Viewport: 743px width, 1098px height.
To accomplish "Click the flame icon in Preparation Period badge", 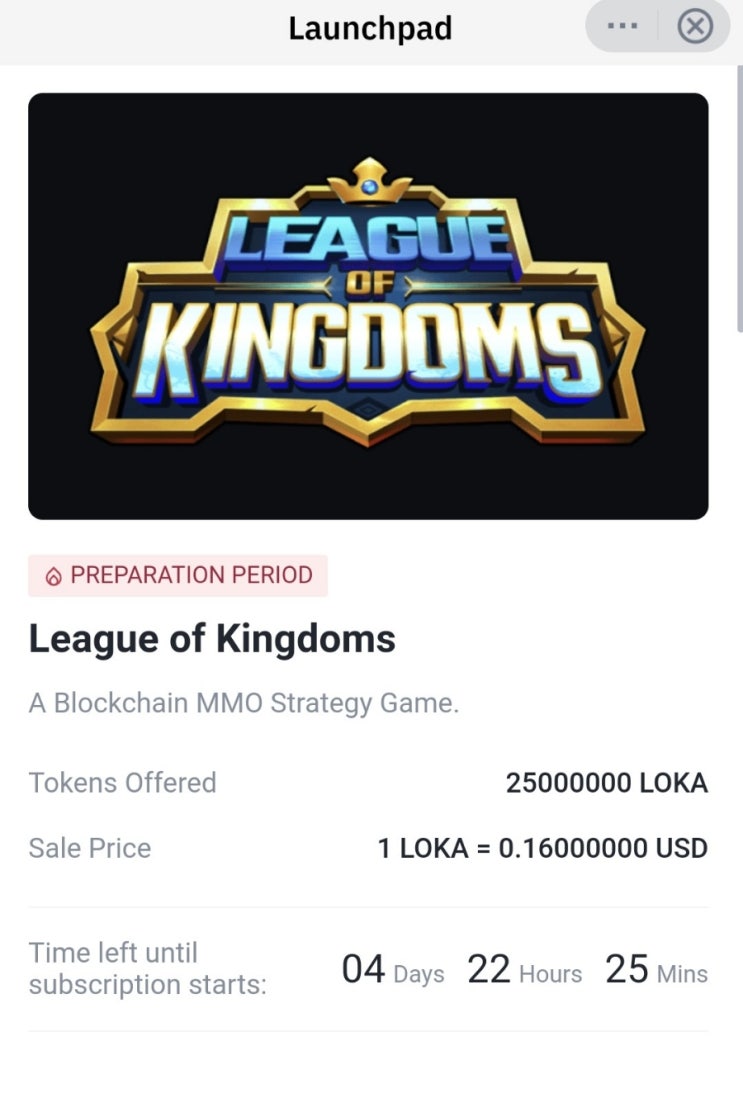I will point(53,576).
